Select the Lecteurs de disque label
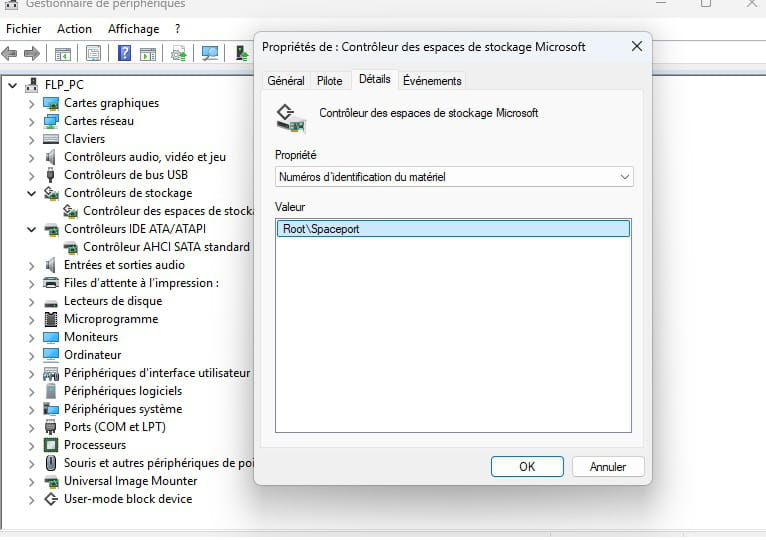The image size is (766, 540). click(x=113, y=302)
